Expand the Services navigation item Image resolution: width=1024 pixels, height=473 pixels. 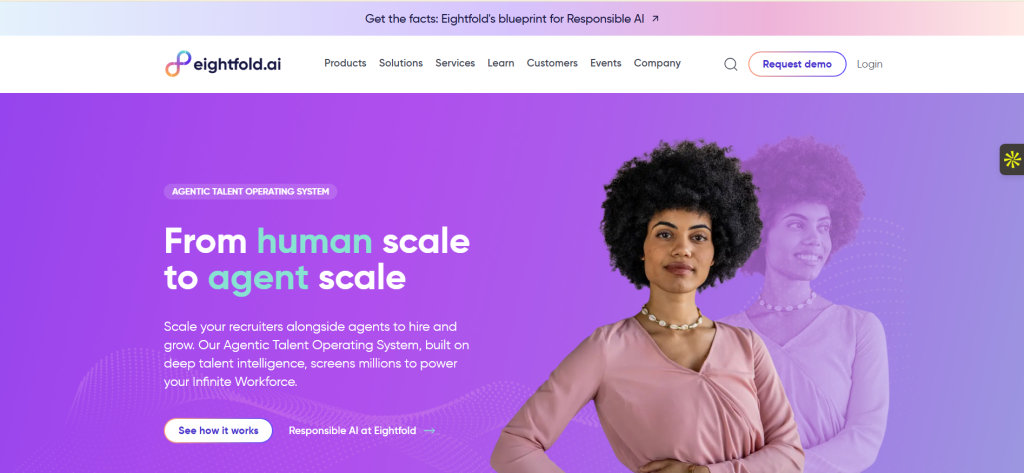455,63
